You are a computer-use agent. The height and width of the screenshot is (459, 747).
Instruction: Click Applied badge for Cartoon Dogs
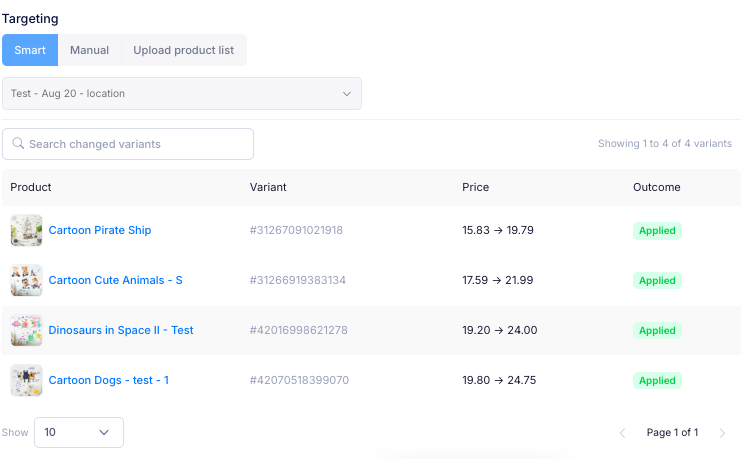coord(657,381)
